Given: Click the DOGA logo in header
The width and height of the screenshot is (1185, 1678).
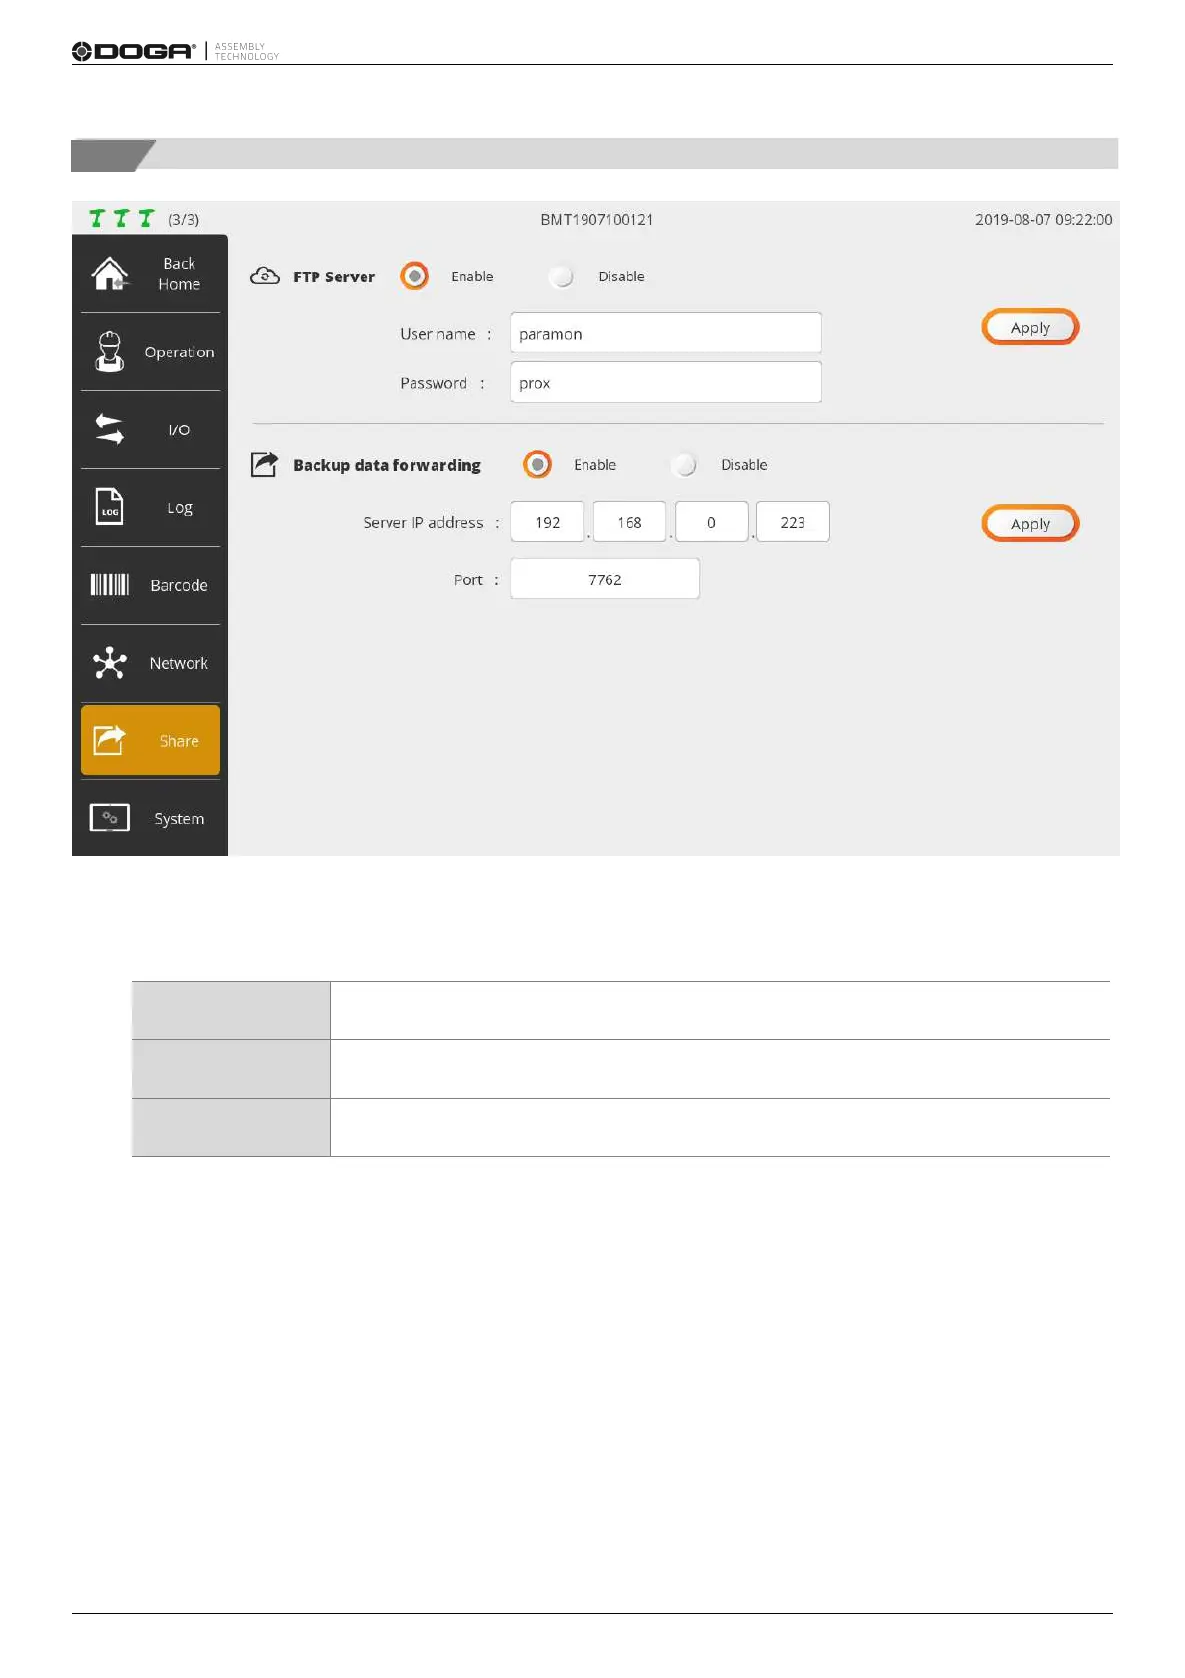Looking at the screenshot, I should pyautogui.click(x=133, y=51).
